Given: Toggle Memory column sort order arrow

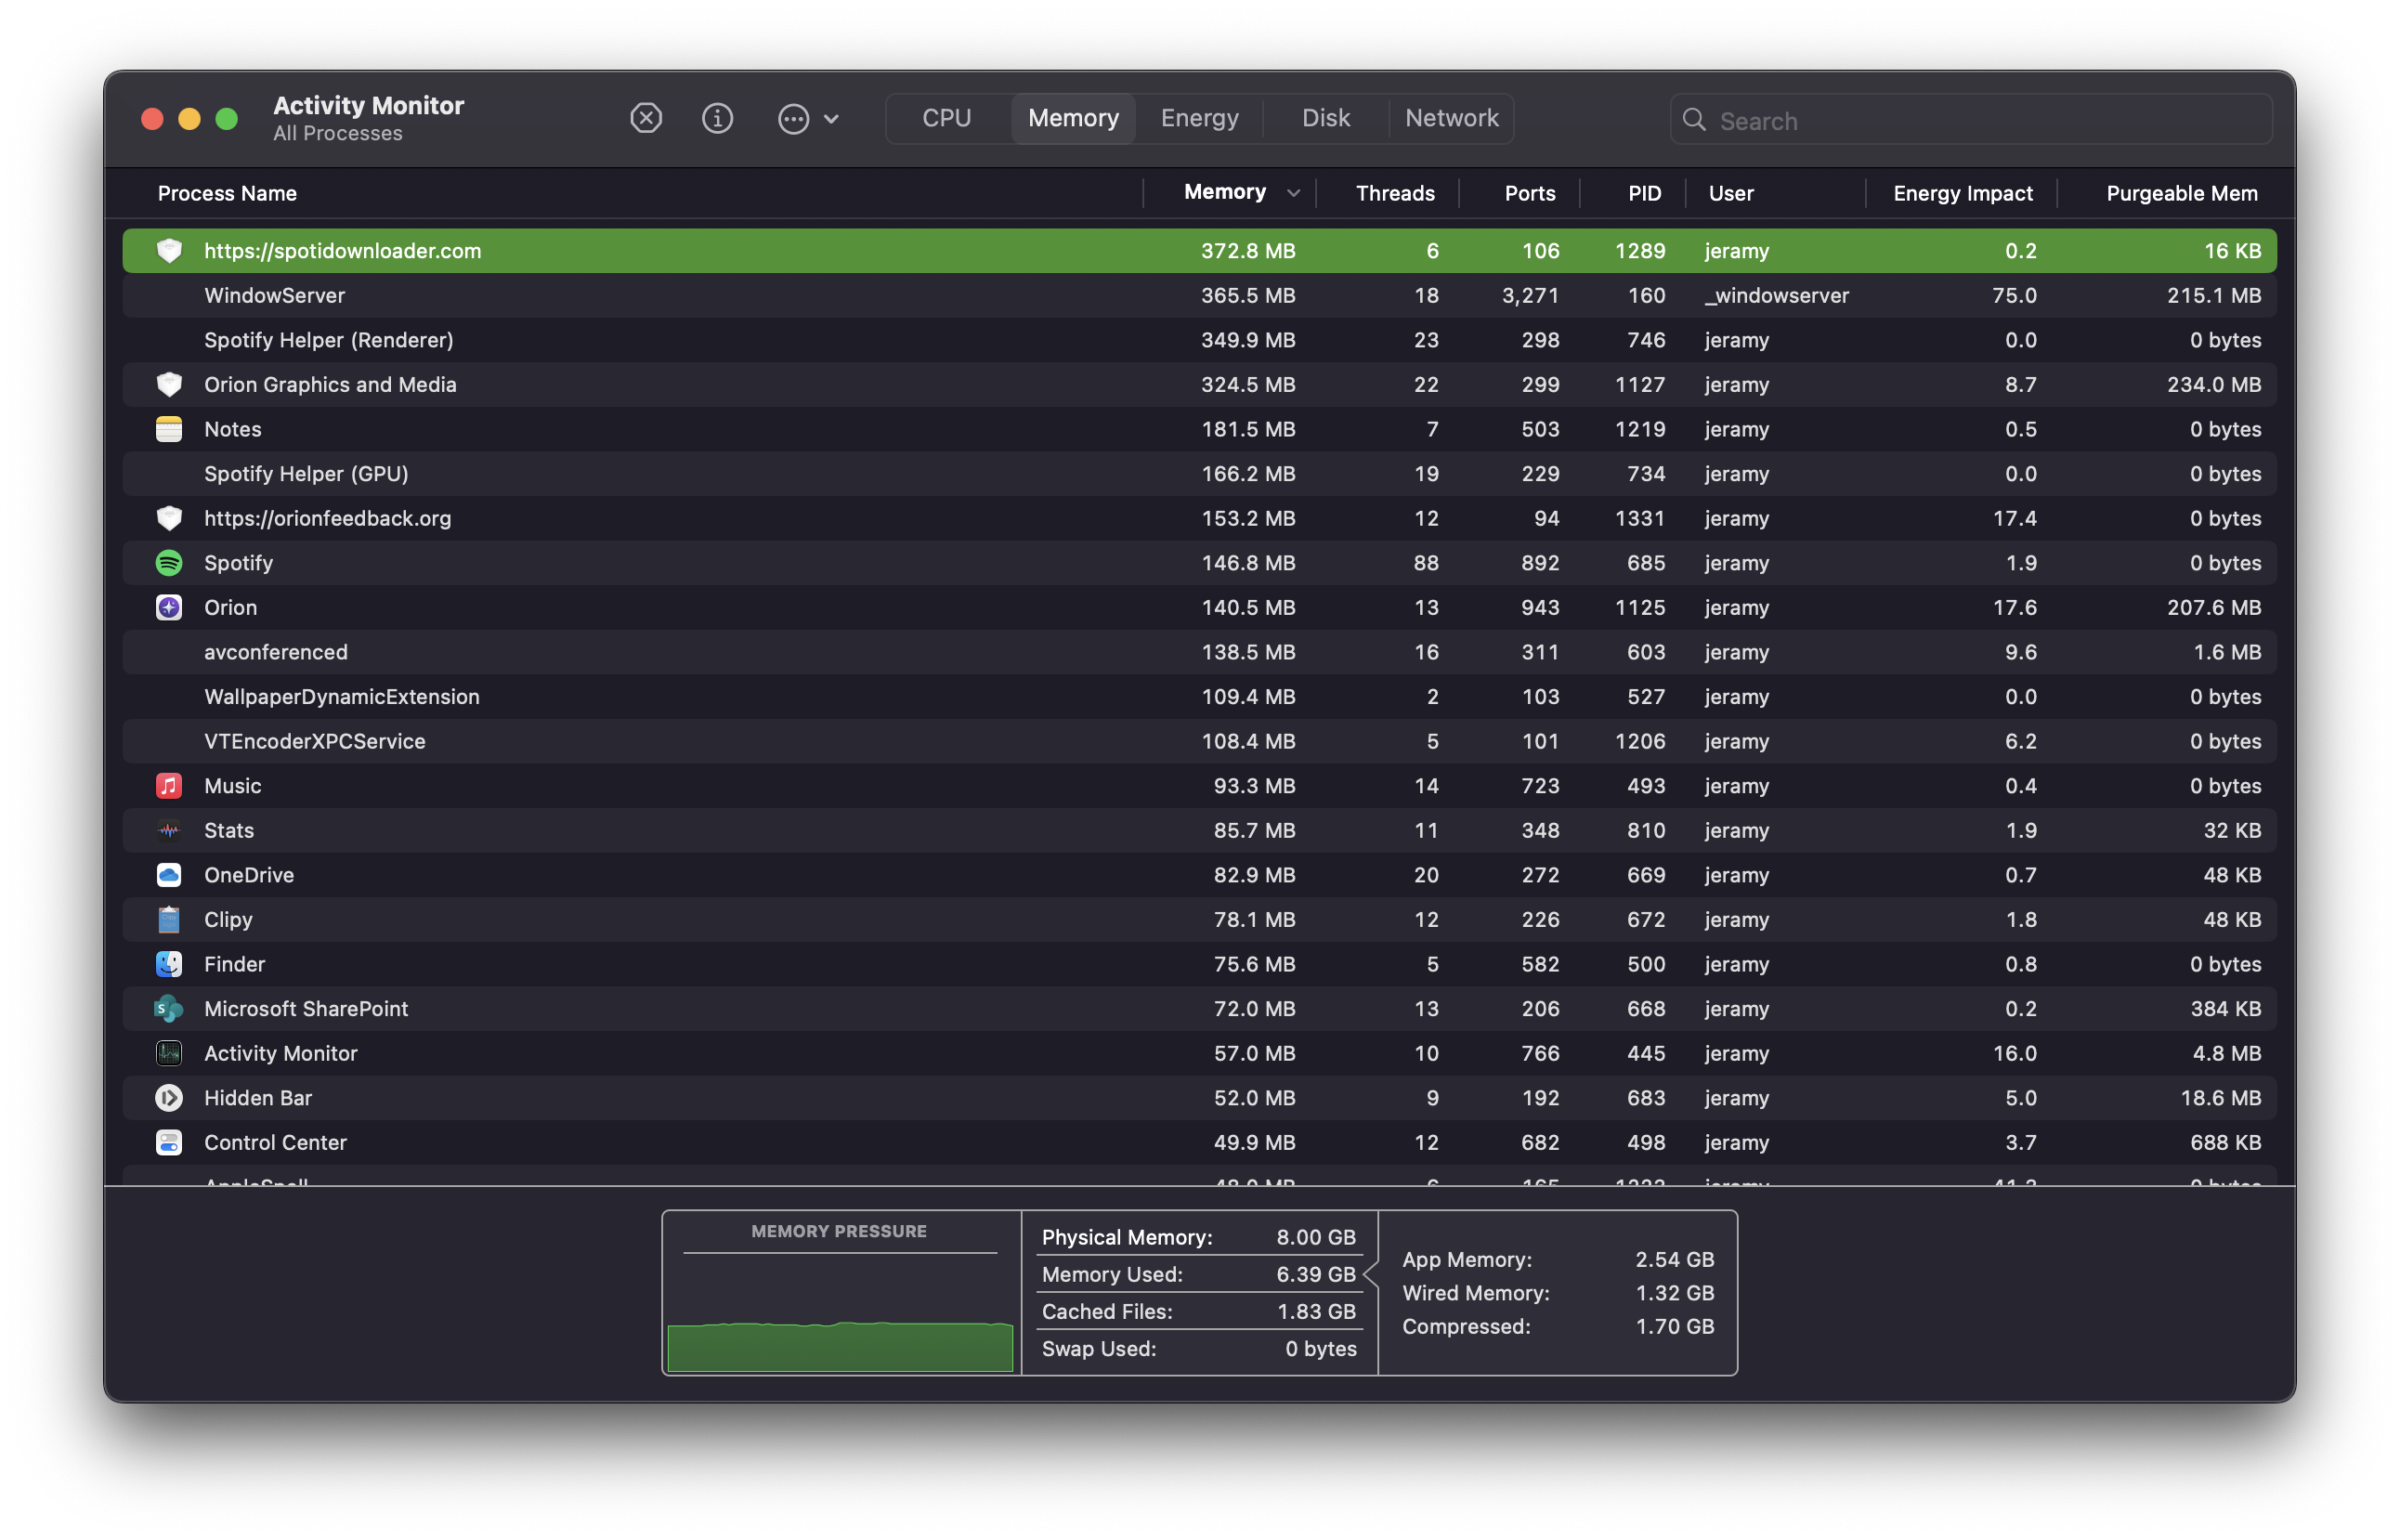Looking at the screenshot, I should point(1293,194).
